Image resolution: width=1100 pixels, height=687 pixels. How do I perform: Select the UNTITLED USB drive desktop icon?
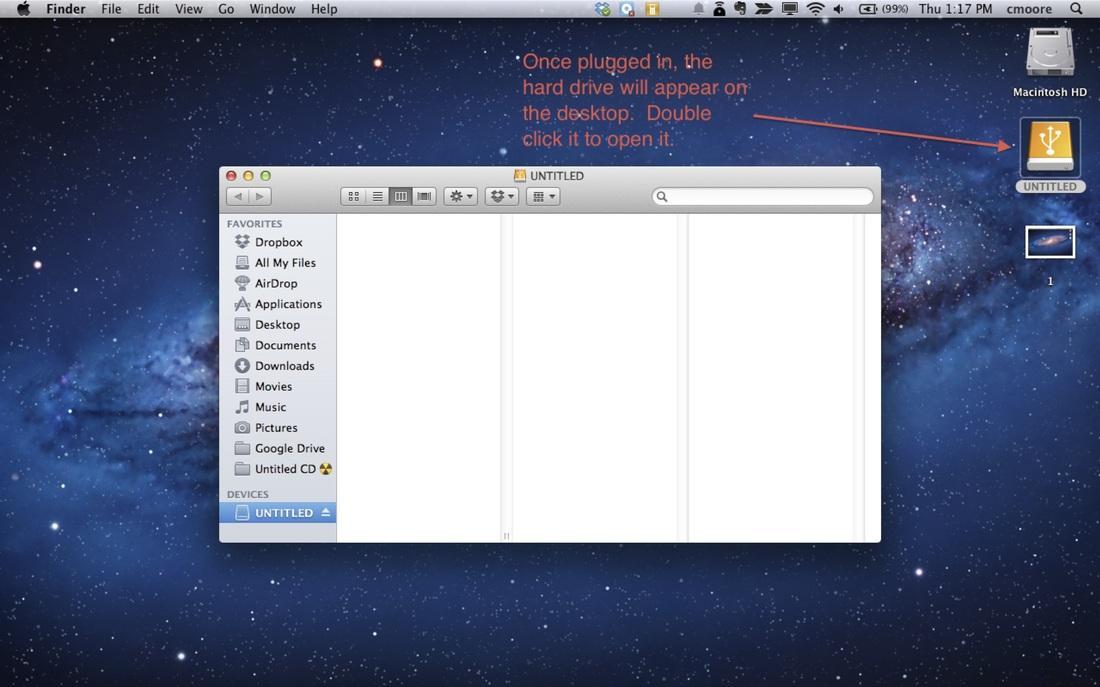1049,148
